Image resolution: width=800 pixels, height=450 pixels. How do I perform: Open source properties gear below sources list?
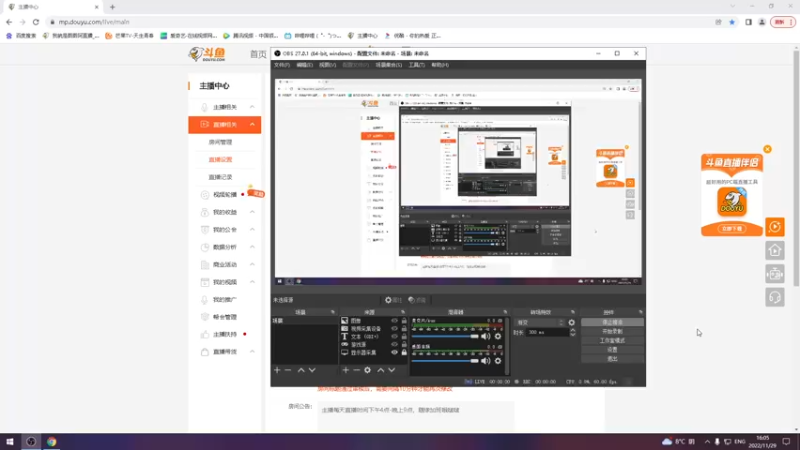(x=367, y=370)
